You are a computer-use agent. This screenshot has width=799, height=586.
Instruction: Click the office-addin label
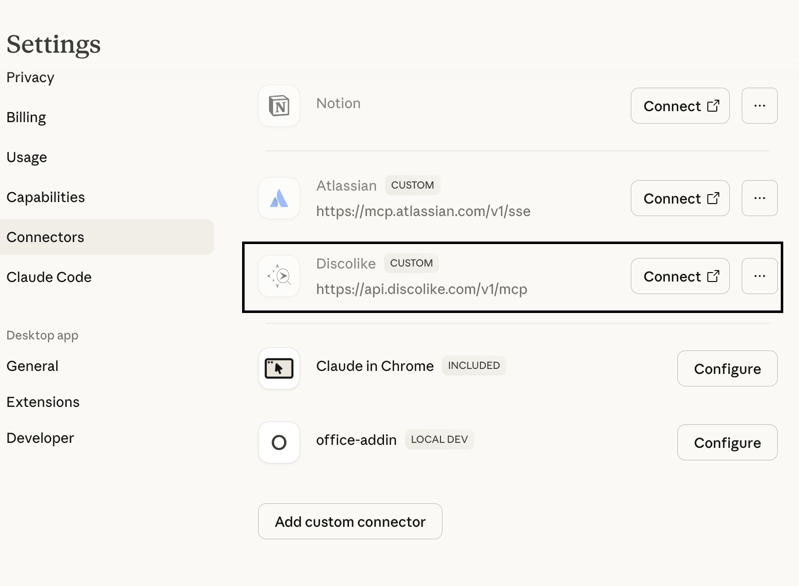click(356, 440)
